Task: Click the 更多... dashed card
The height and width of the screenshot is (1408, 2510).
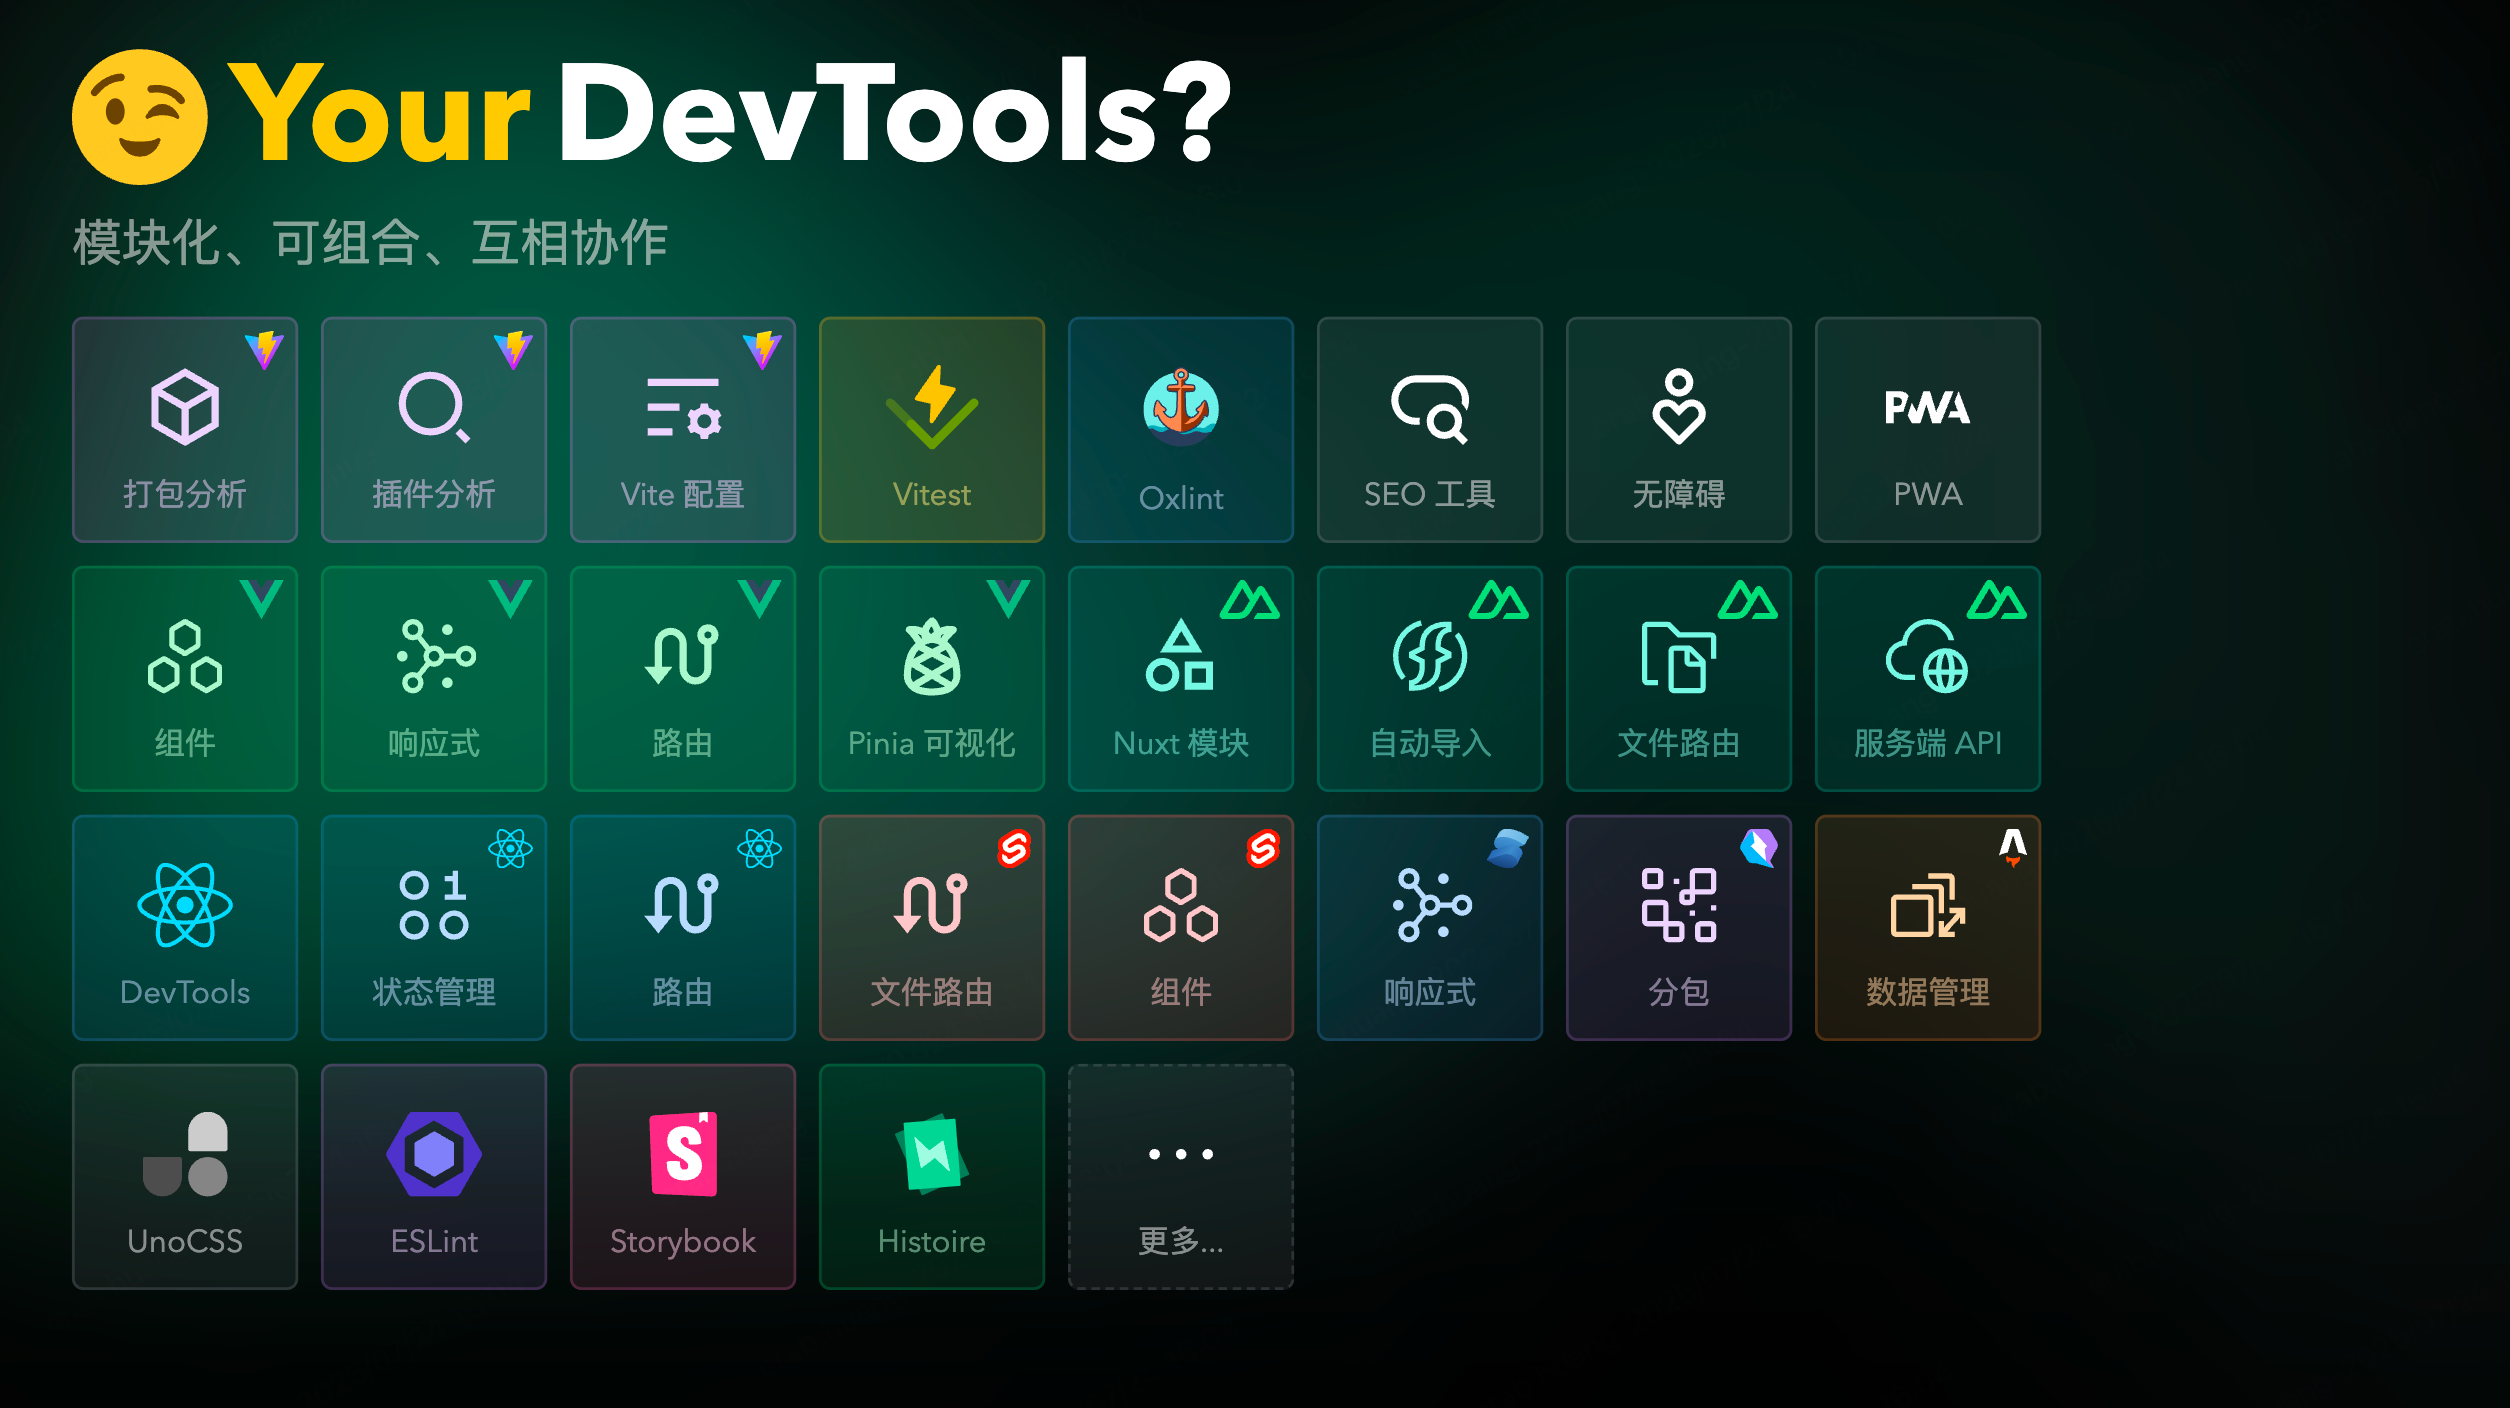Action: [1181, 1177]
